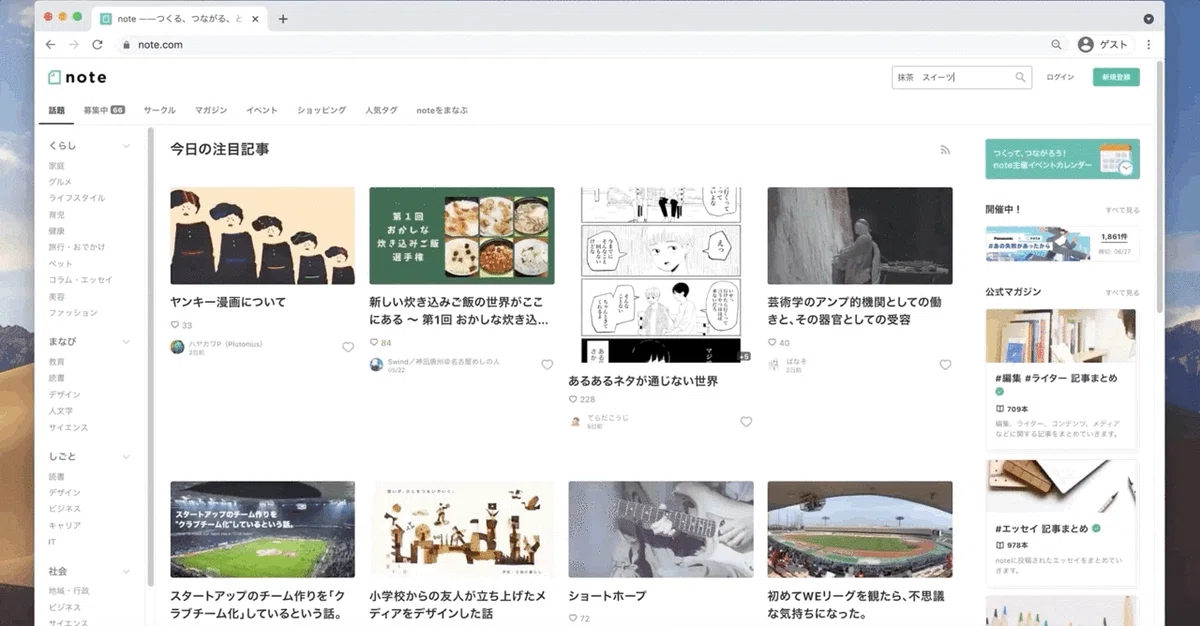
Task: Click the note.com address bar
Action: point(590,45)
